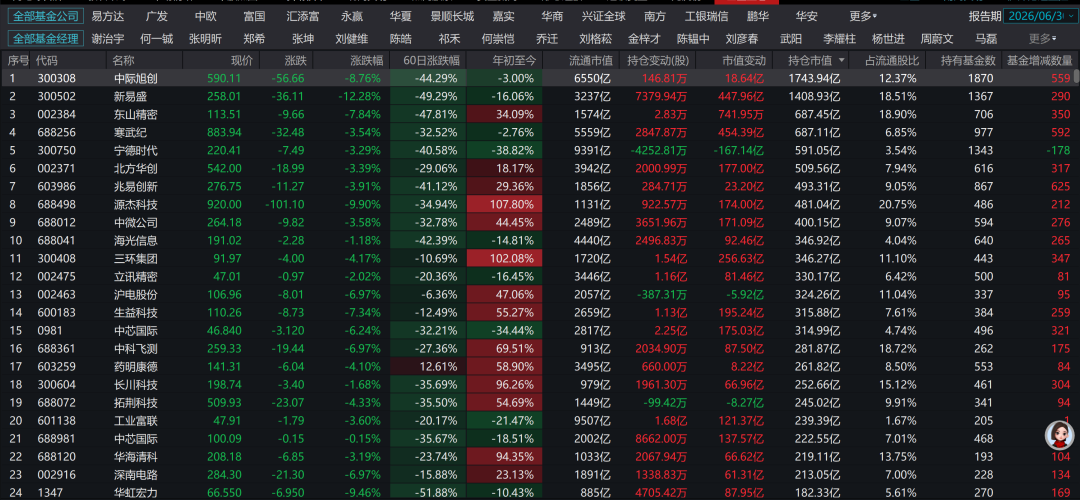Choose fund manager 李耀柱

click(840, 39)
